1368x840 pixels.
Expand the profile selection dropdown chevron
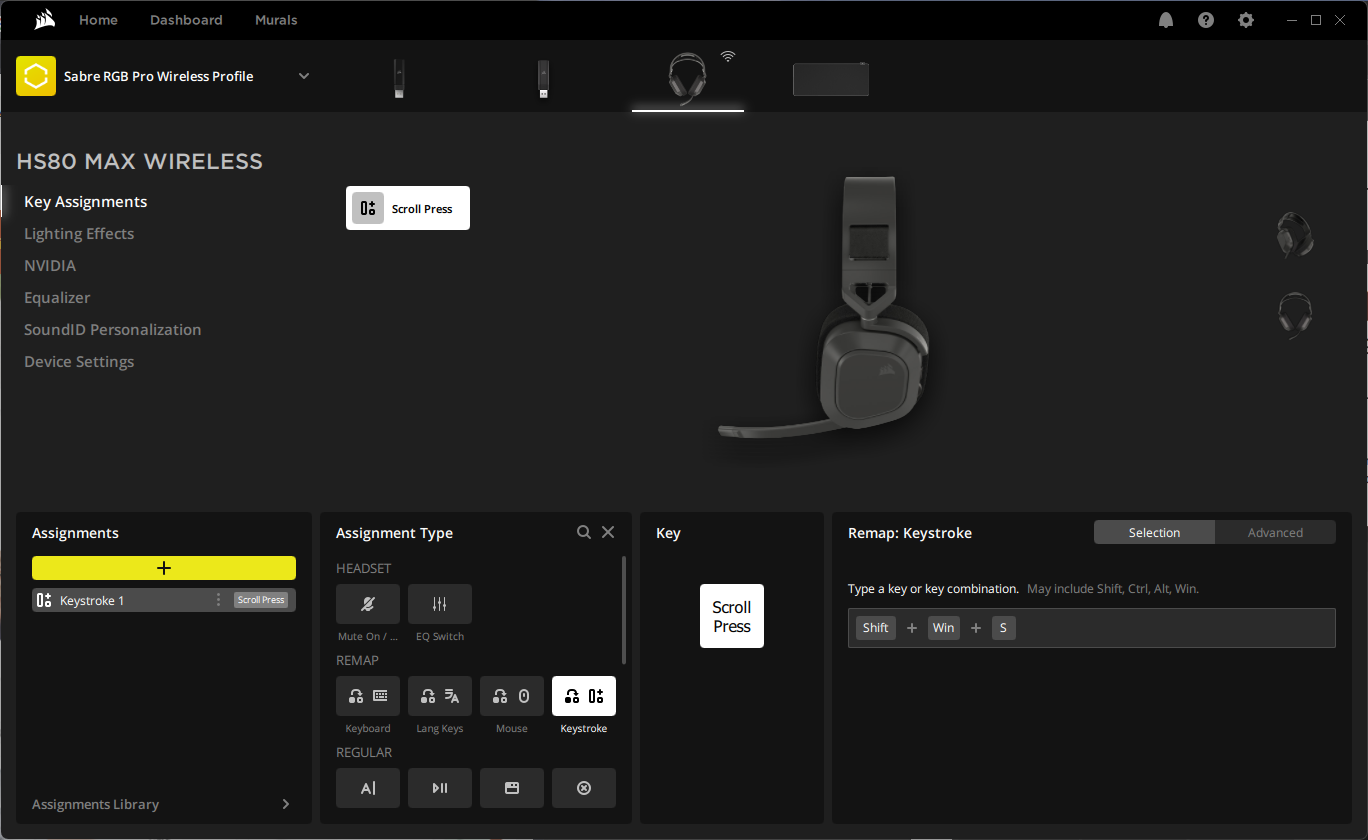tap(304, 76)
